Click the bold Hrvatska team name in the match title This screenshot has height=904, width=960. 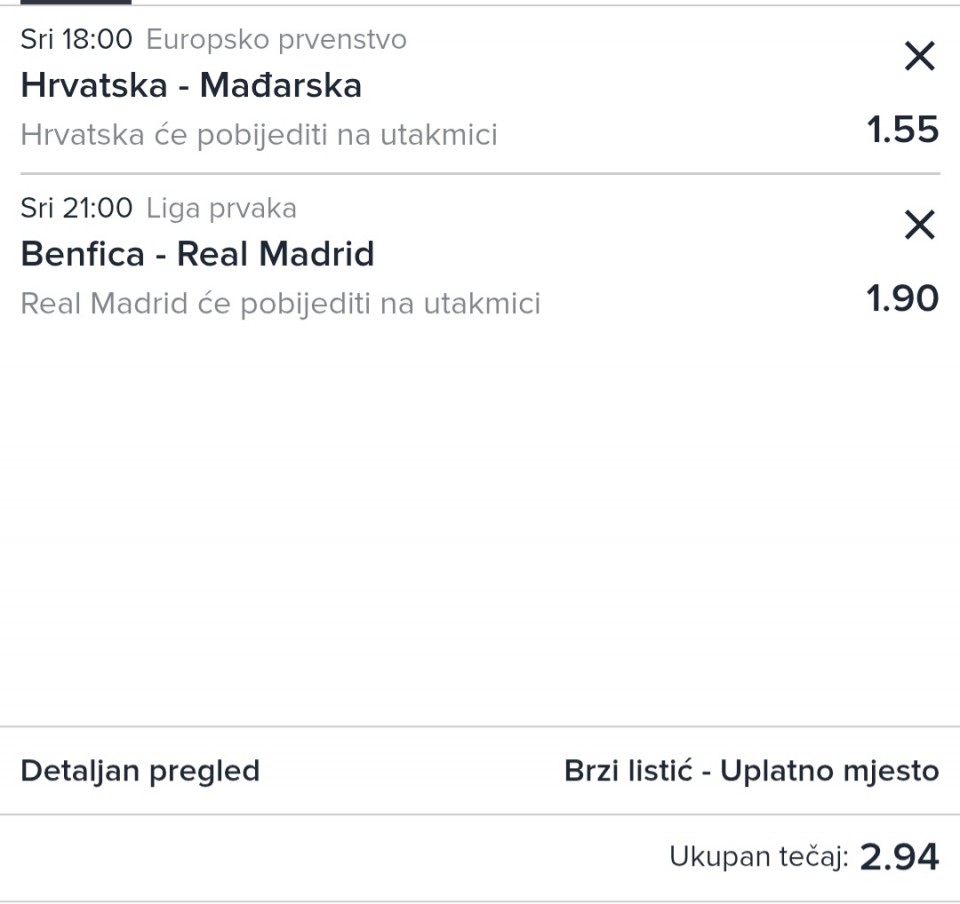pos(94,86)
